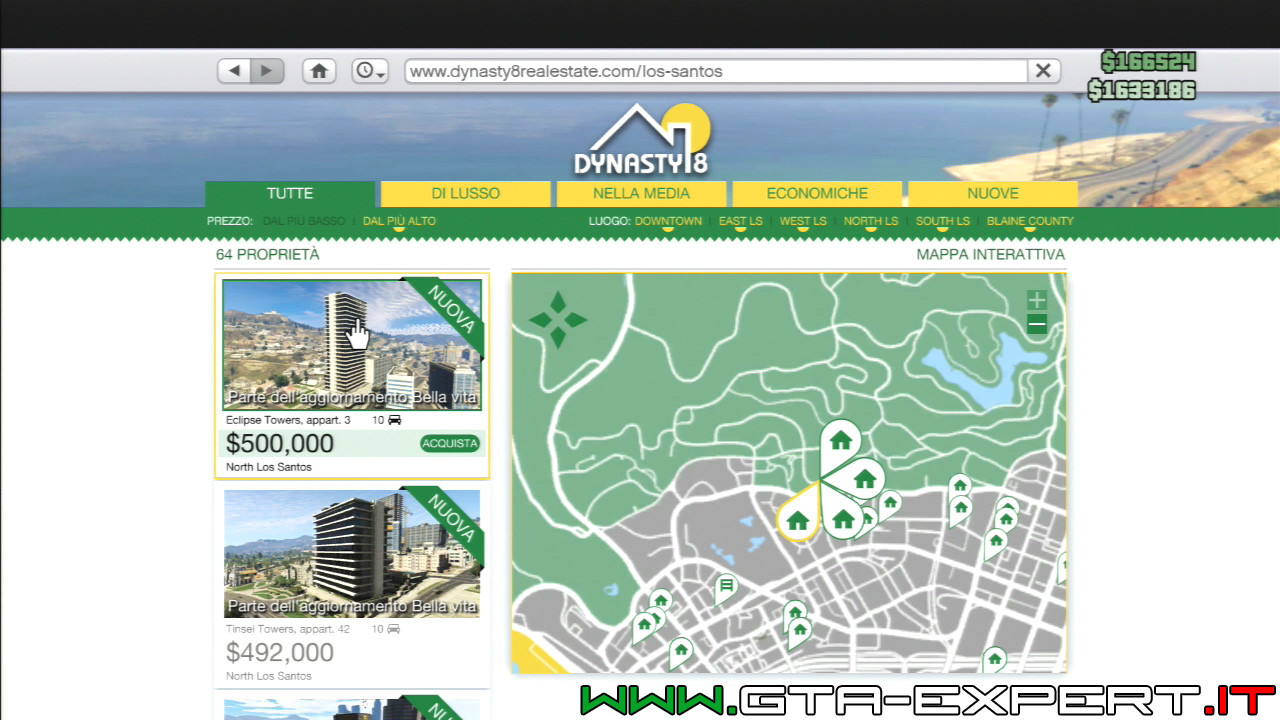Open the browser history clock dropdown

(x=370, y=71)
